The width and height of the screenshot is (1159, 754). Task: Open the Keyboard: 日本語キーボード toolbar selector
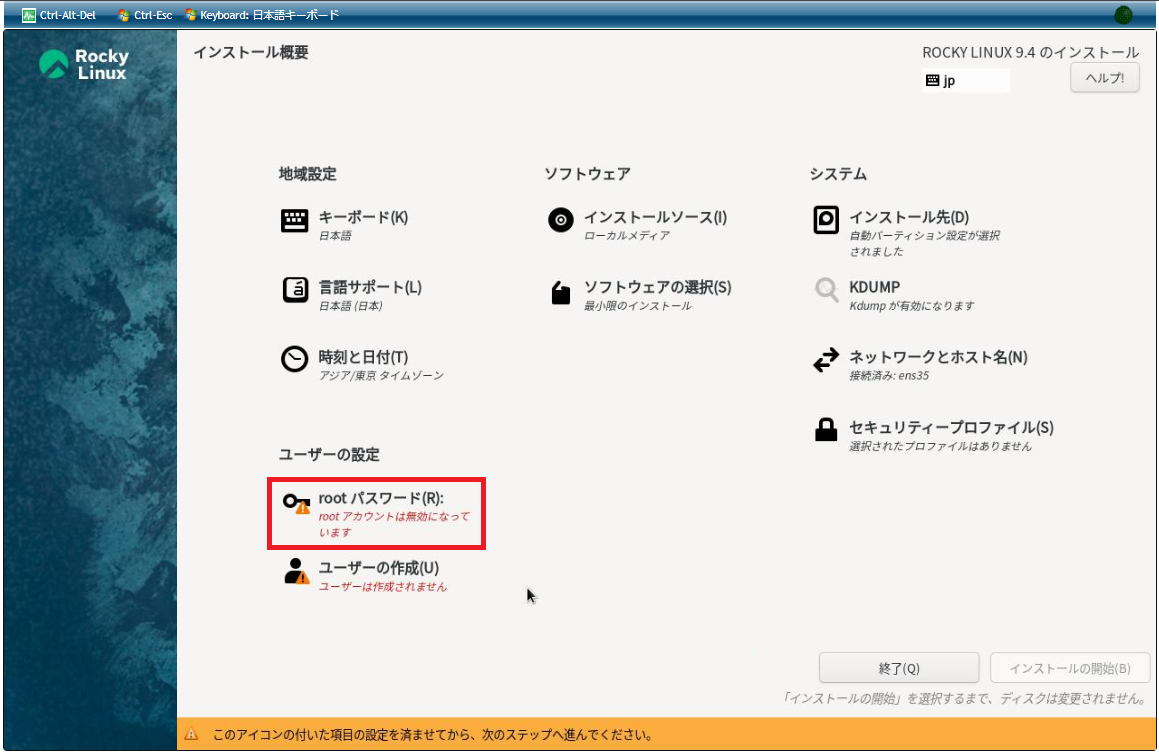coord(262,15)
